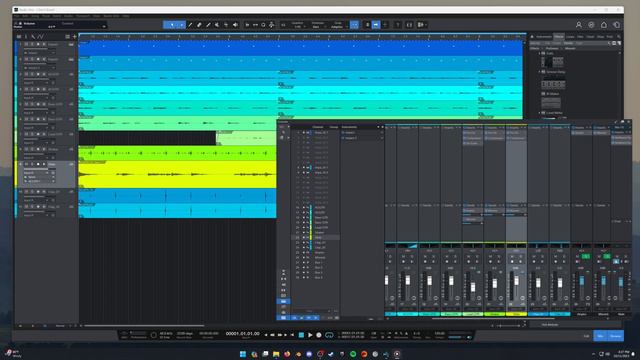Select the Listen speaker tool
Viewport: 640px width, 360px height.
236,25
